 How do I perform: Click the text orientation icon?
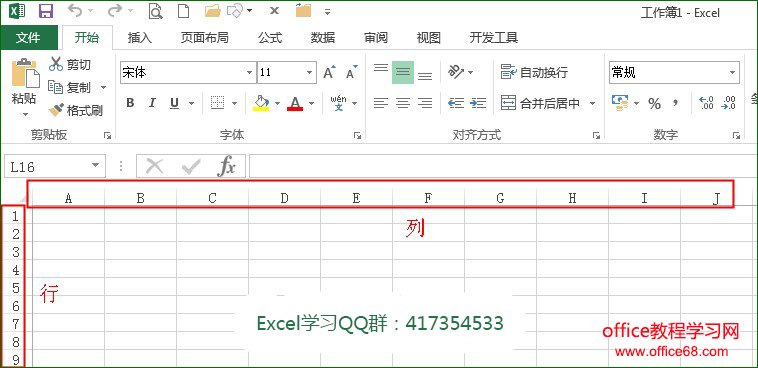(x=456, y=73)
